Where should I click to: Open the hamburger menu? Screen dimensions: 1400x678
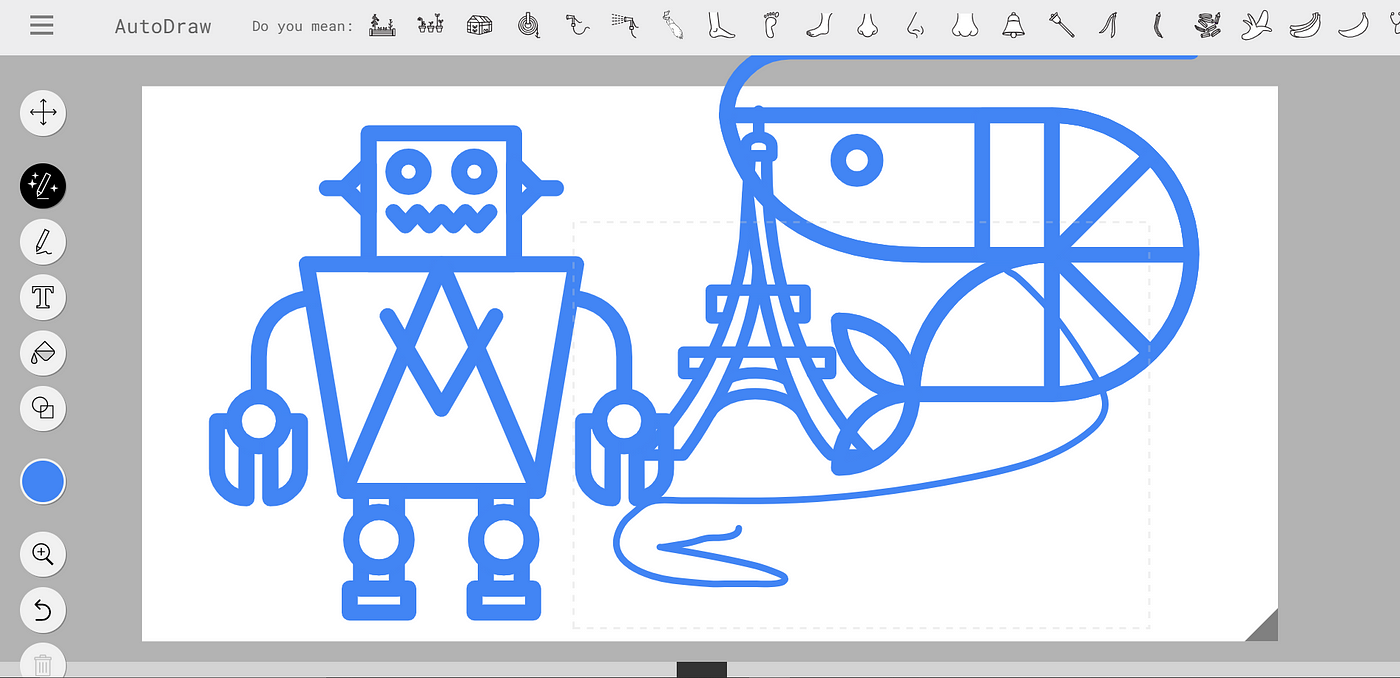click(x=41, y=26)
